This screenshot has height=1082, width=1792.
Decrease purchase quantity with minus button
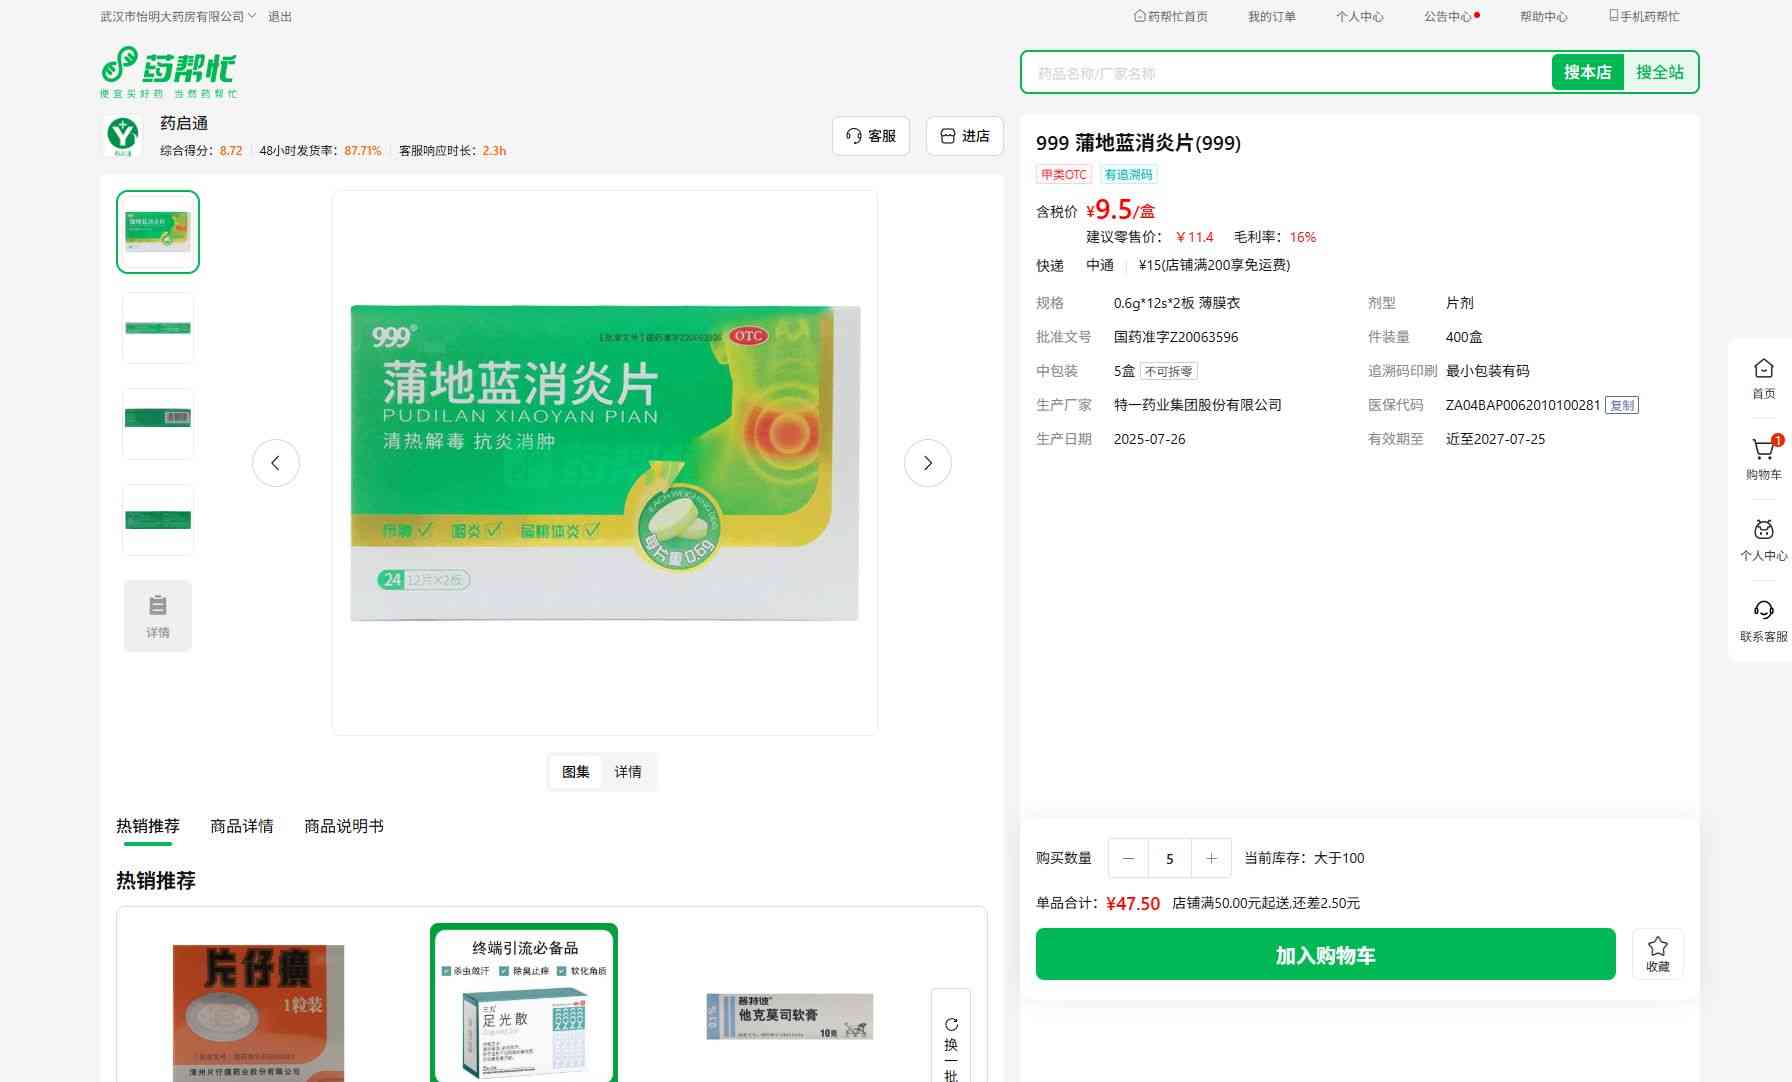pyautogui.click(x=1128, y=858)
